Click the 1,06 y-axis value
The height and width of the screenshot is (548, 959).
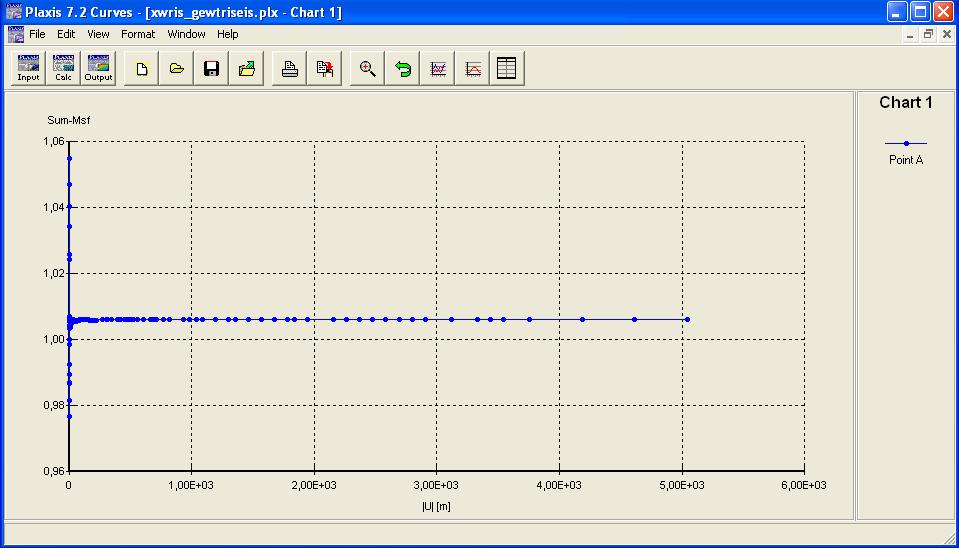(x=53, y=141)
